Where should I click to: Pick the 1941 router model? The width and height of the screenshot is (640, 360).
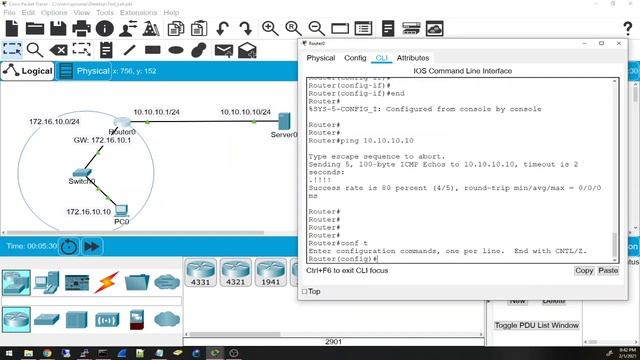tap(271, 273)
